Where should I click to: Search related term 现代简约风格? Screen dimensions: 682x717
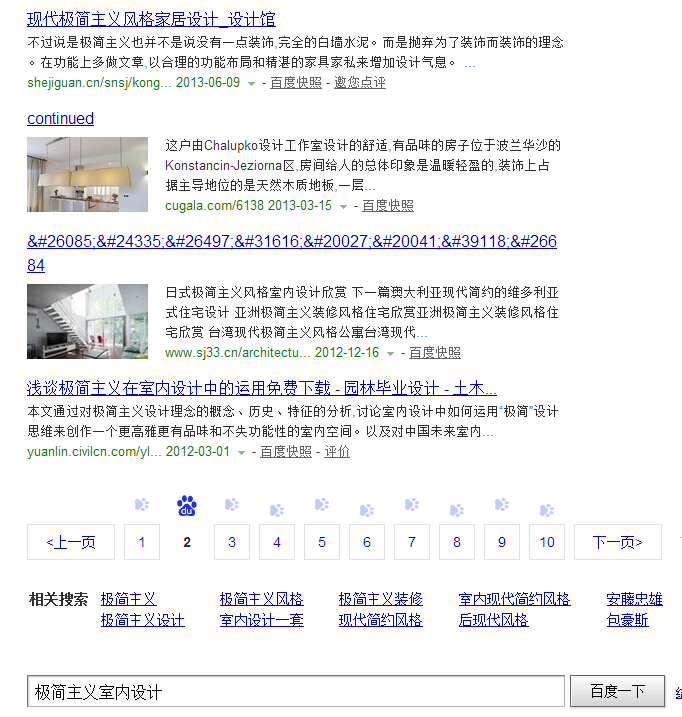pos(381,621)
